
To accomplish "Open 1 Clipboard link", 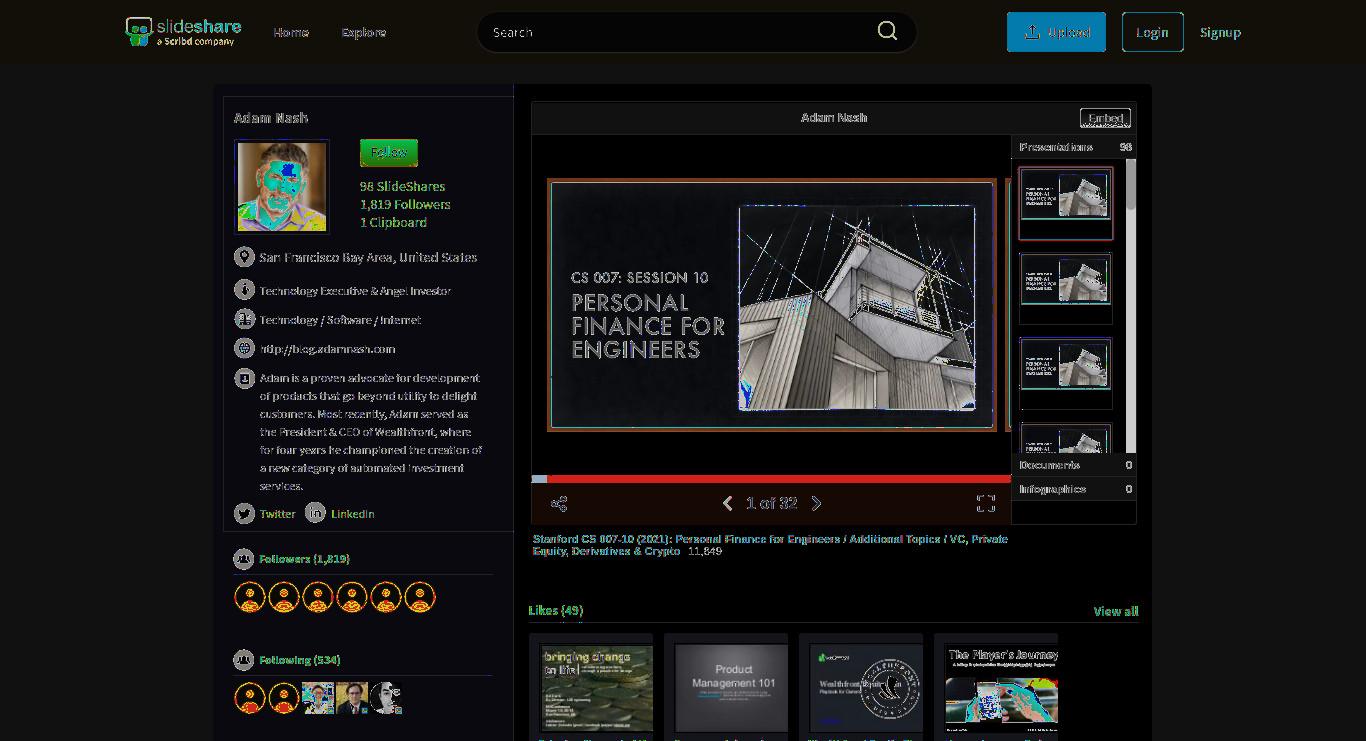I will [393, 222].
